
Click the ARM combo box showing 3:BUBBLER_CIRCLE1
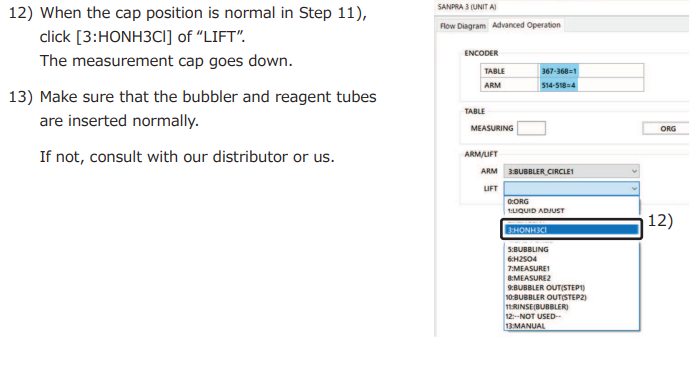click(571, 171)
